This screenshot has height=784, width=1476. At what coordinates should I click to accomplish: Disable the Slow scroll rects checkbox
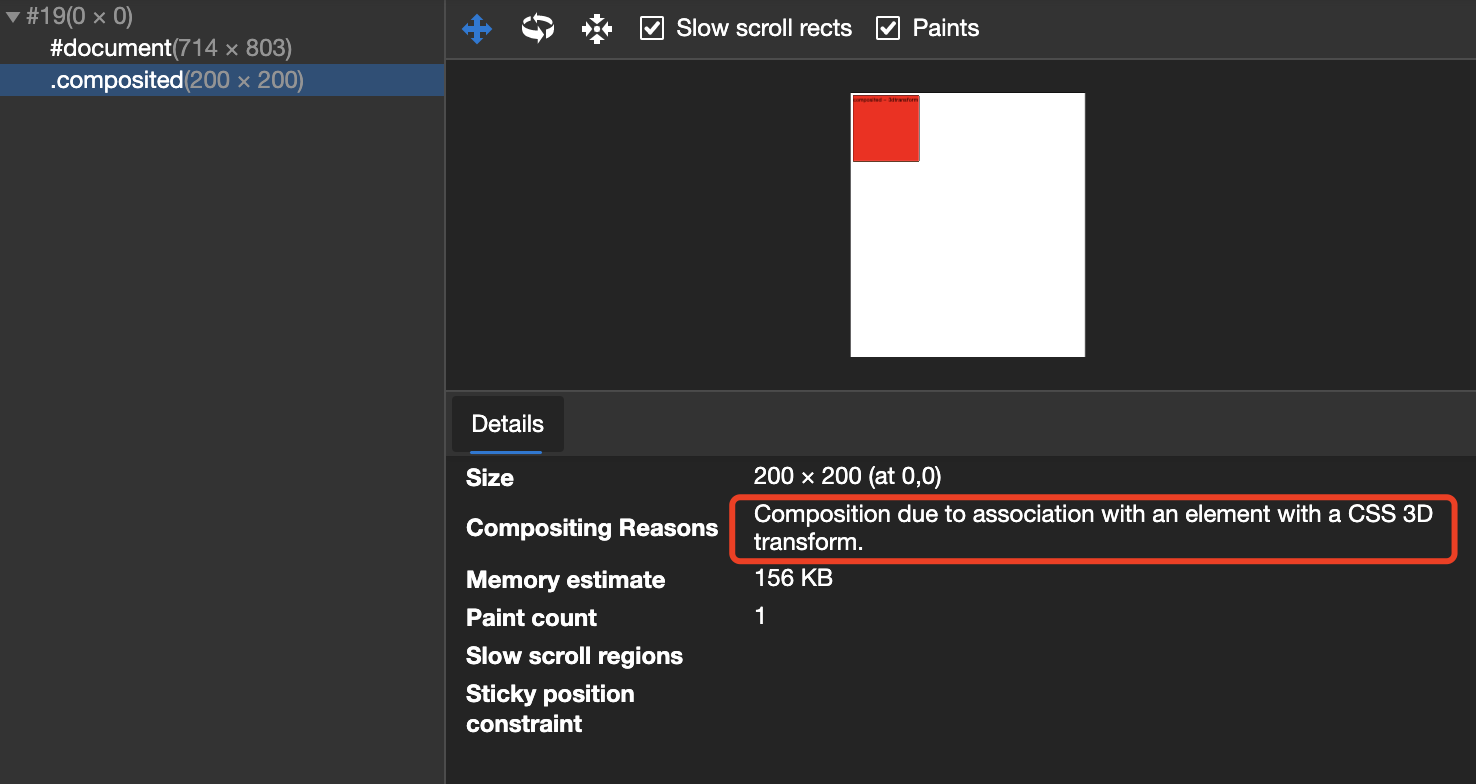(x=652, y=28)
